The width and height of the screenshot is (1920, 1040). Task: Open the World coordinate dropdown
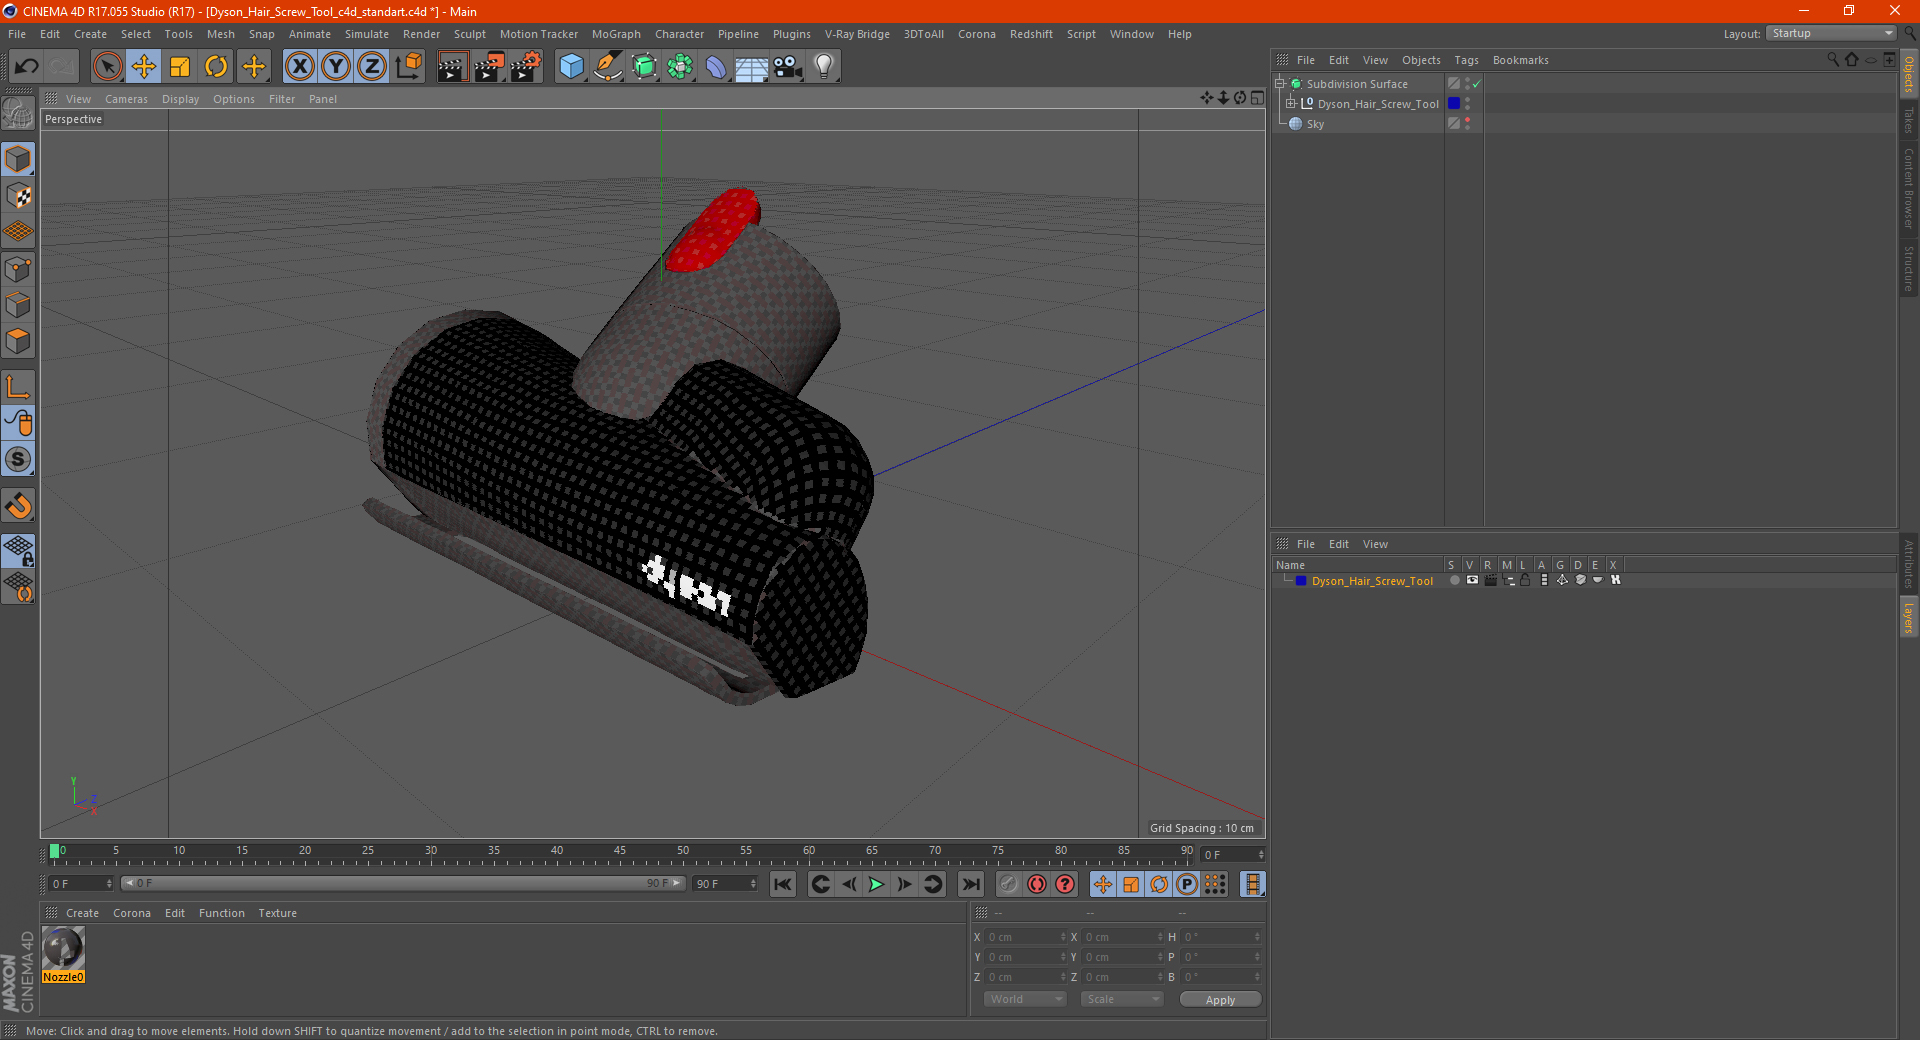pyautogui.click(x=1025, y=999)
